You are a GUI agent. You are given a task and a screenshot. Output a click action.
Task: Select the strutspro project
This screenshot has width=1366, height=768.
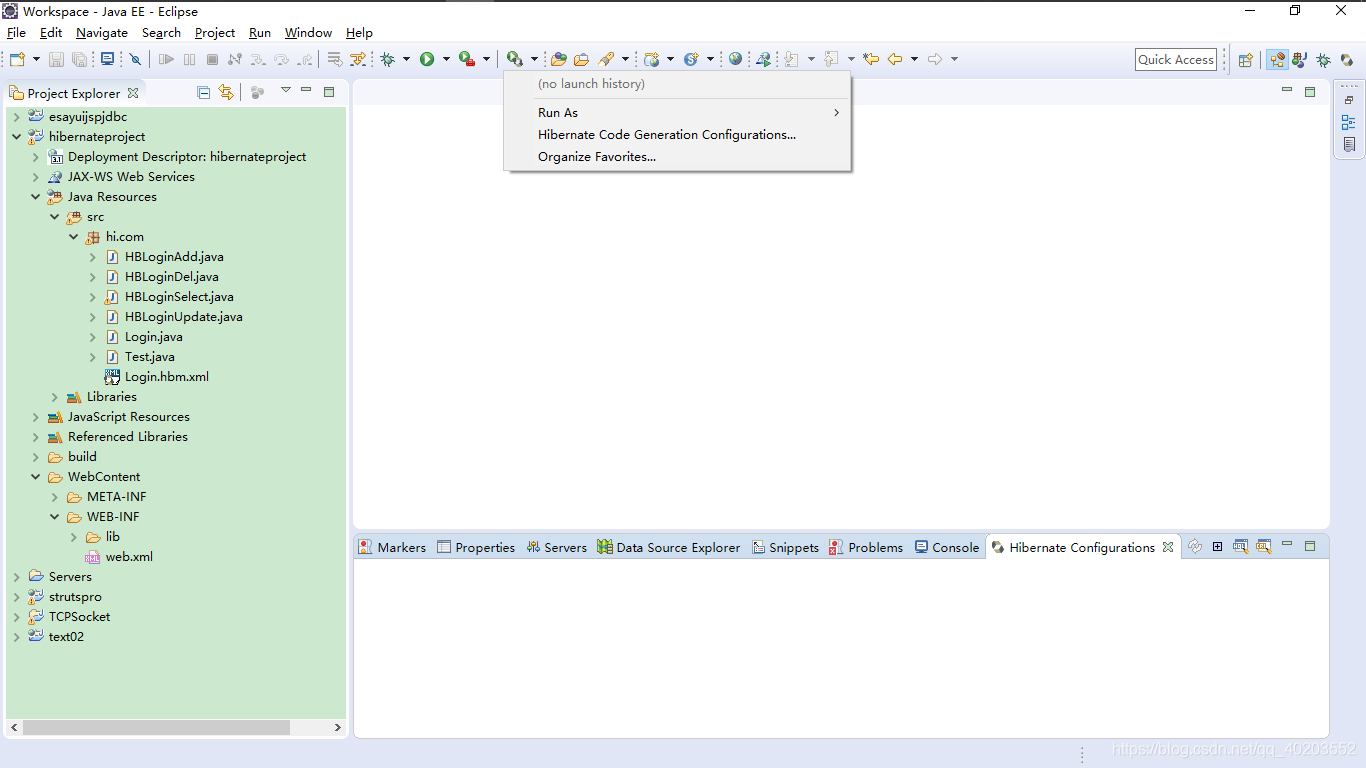coord(65,597)
